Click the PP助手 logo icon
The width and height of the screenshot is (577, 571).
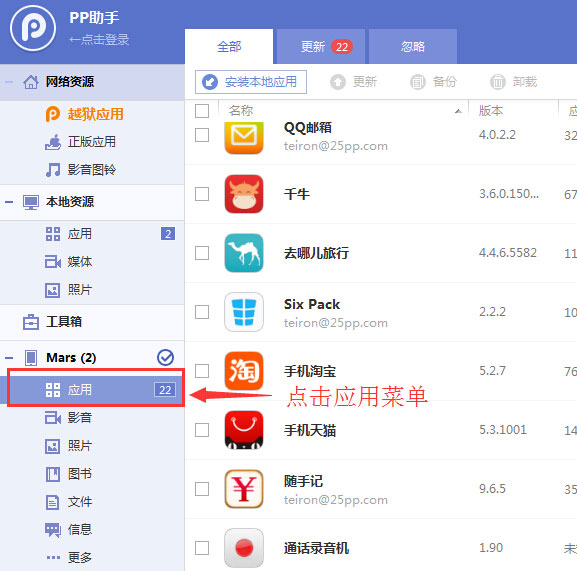pyautogui.click(x=33, y=28)
